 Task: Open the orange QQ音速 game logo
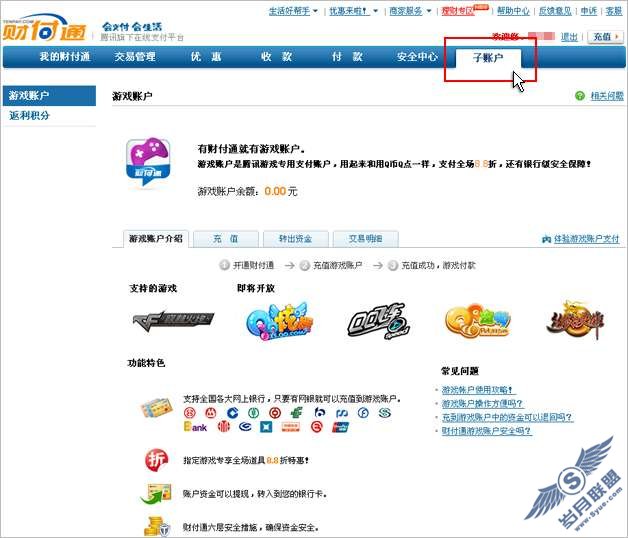pos(477,321)
